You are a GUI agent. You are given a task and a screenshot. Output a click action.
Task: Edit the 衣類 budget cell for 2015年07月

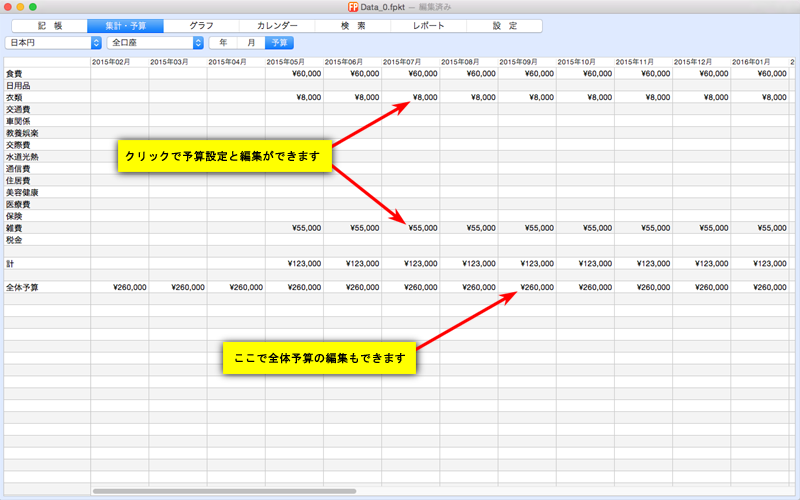click(410, 97)
